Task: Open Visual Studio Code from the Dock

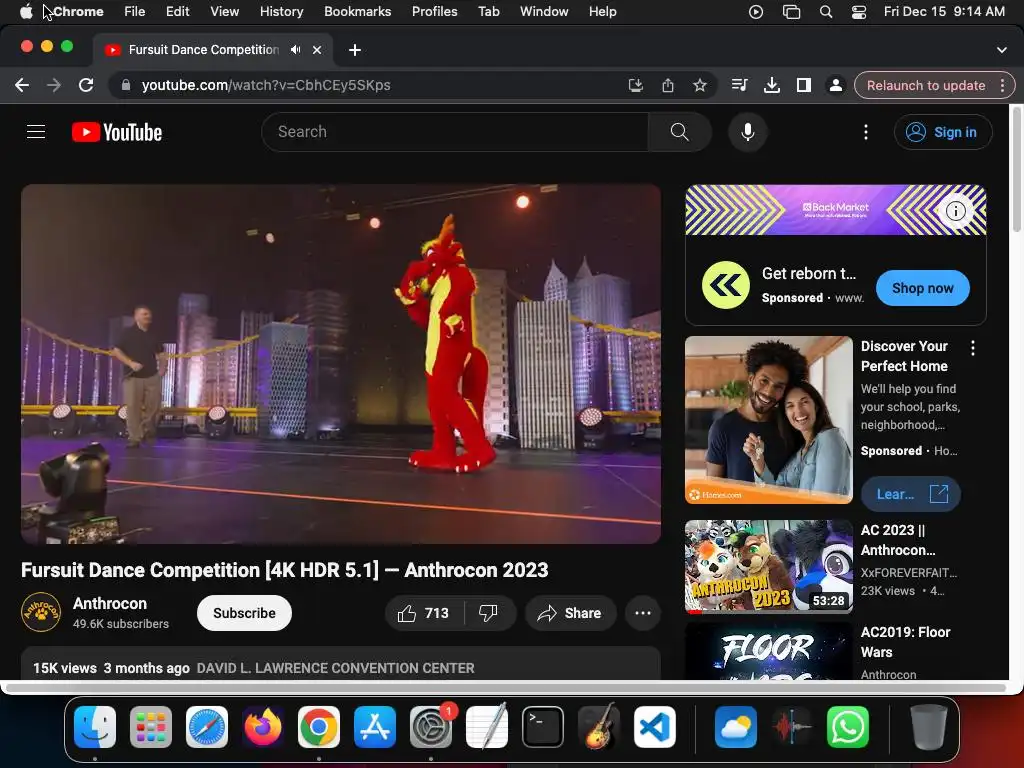Action: 655,727
